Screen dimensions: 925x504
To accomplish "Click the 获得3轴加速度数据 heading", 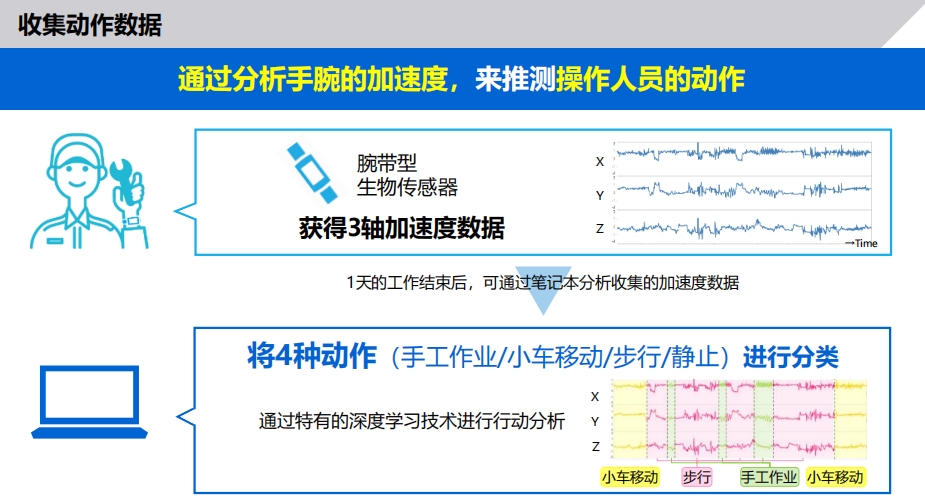I will coord(402,228).
